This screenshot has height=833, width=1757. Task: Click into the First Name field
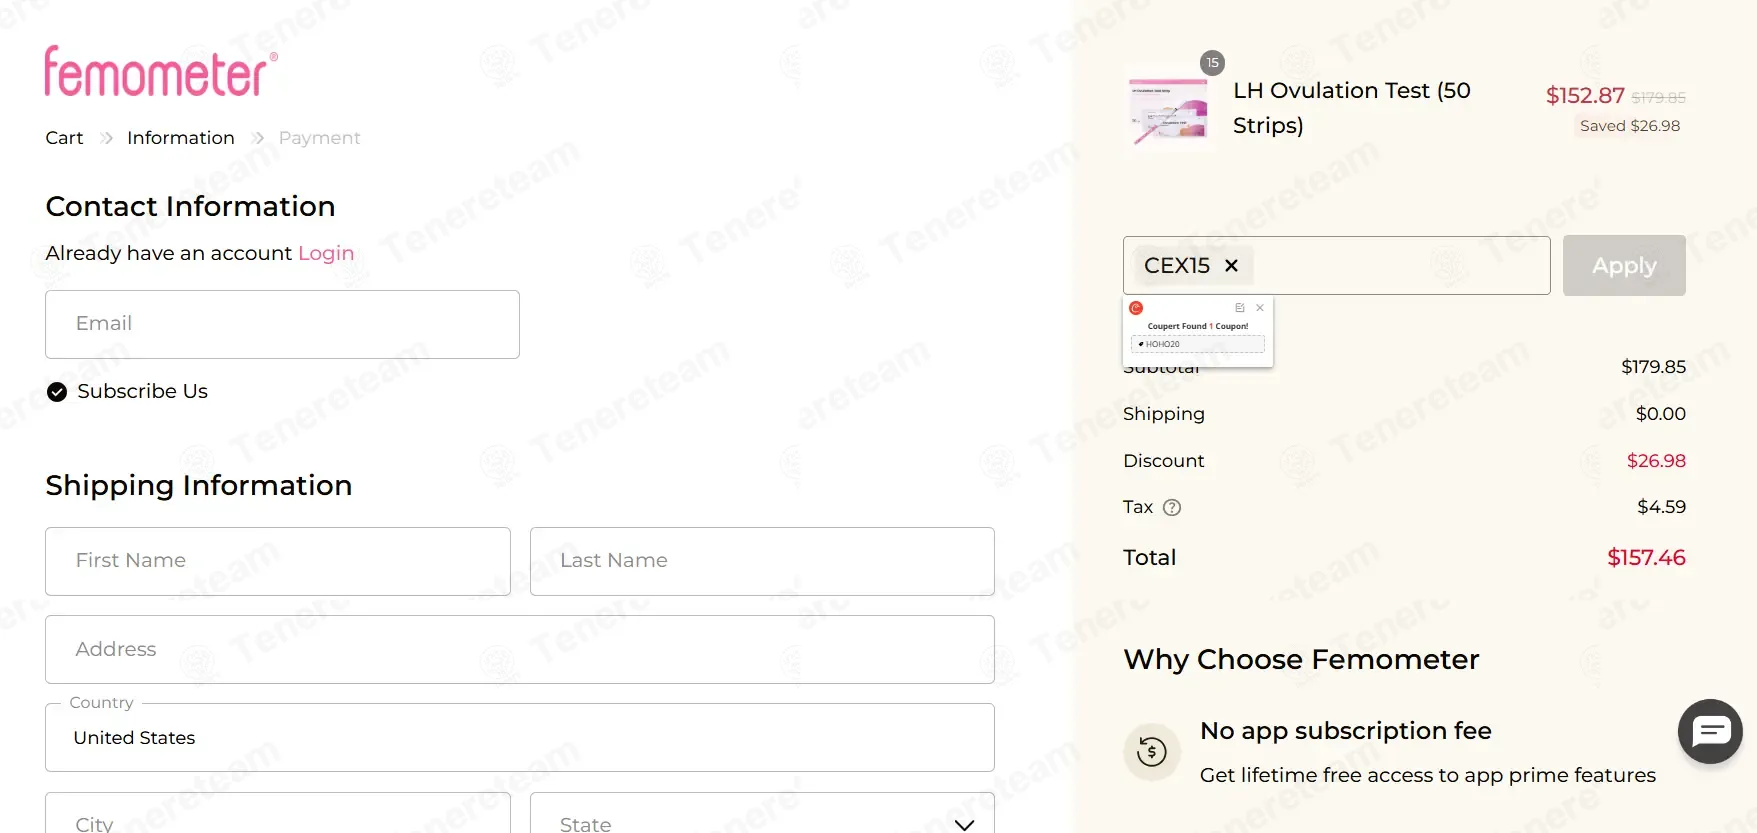[278, 561]
